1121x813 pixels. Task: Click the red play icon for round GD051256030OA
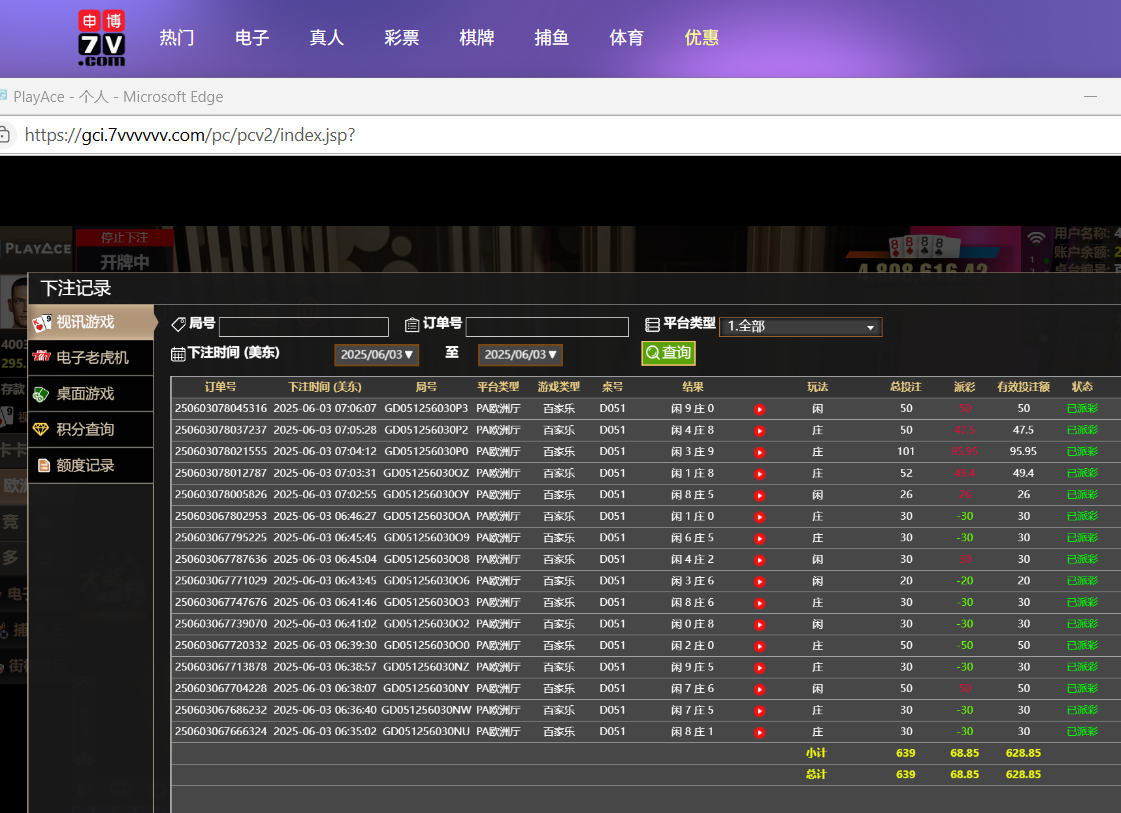tap(759, 517)
